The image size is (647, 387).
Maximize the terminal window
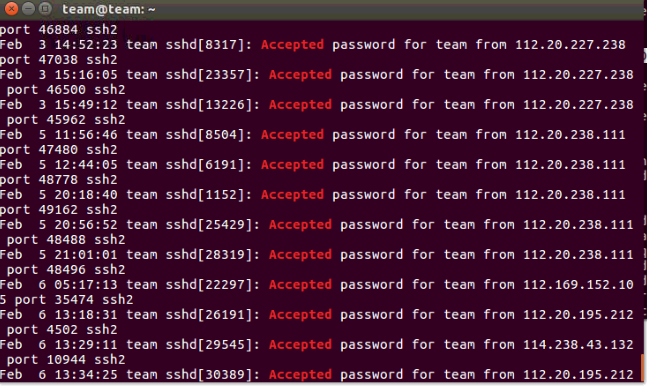click(x=45, y=8)
